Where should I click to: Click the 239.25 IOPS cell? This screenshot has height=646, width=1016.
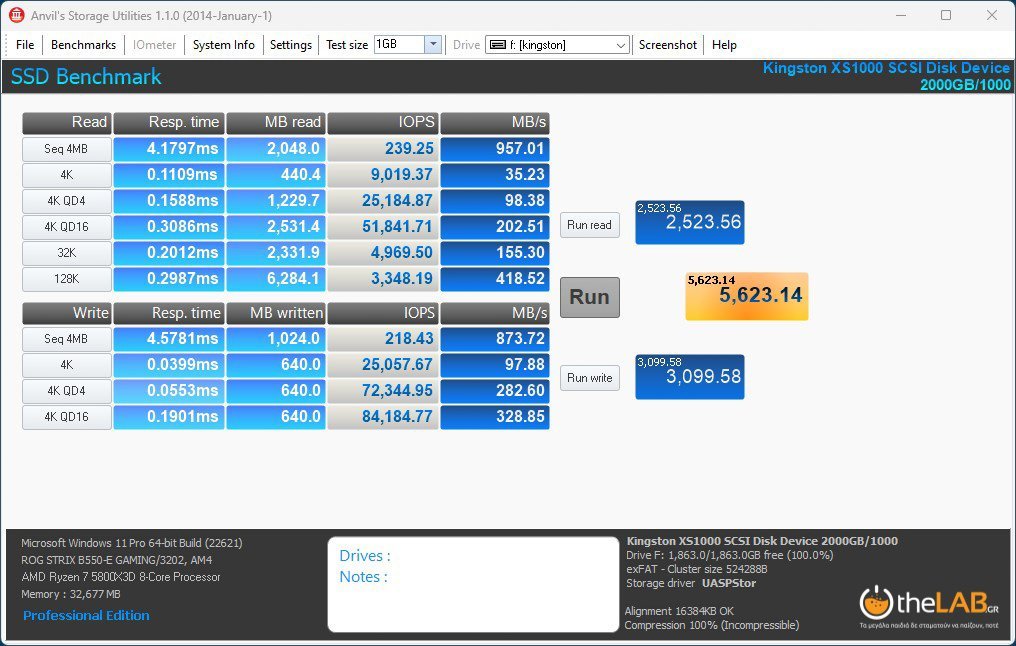click(x=383, y=149)
